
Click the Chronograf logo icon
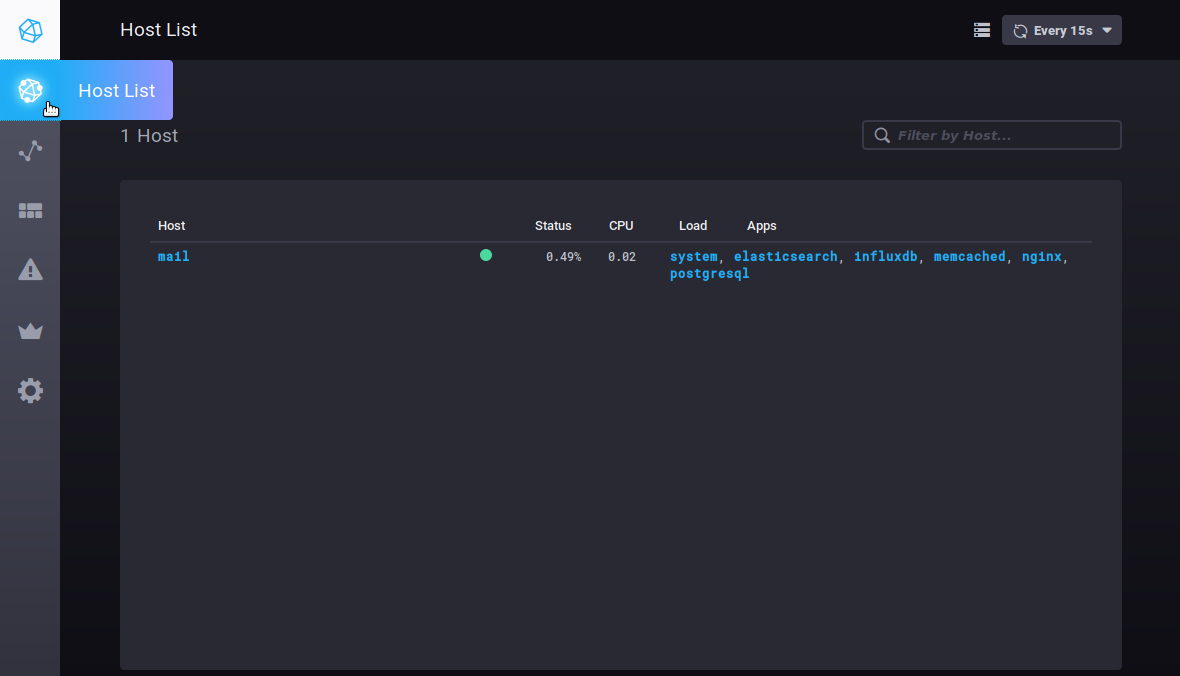click(x=30, y=30)
